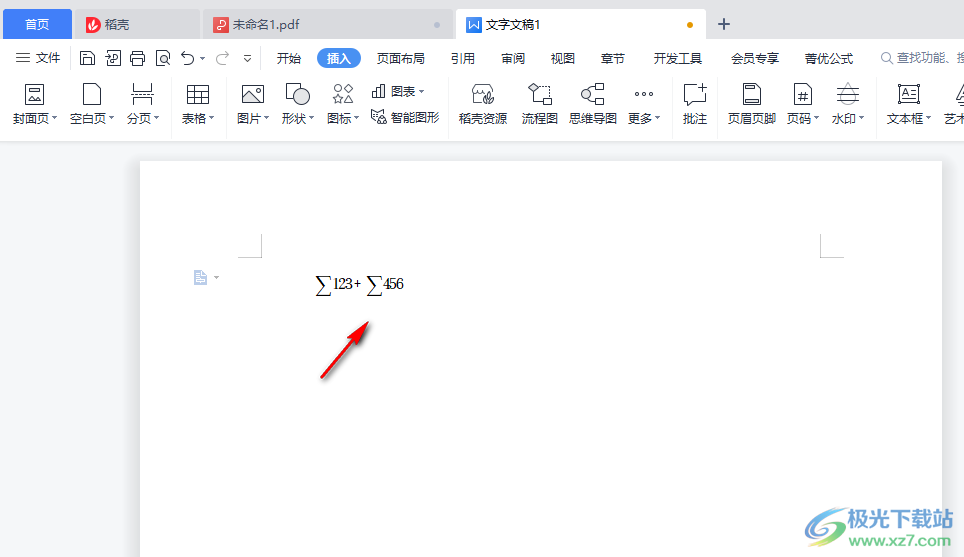
Task: Open the 章节 ribbon tab
Action: pos(612,58)
